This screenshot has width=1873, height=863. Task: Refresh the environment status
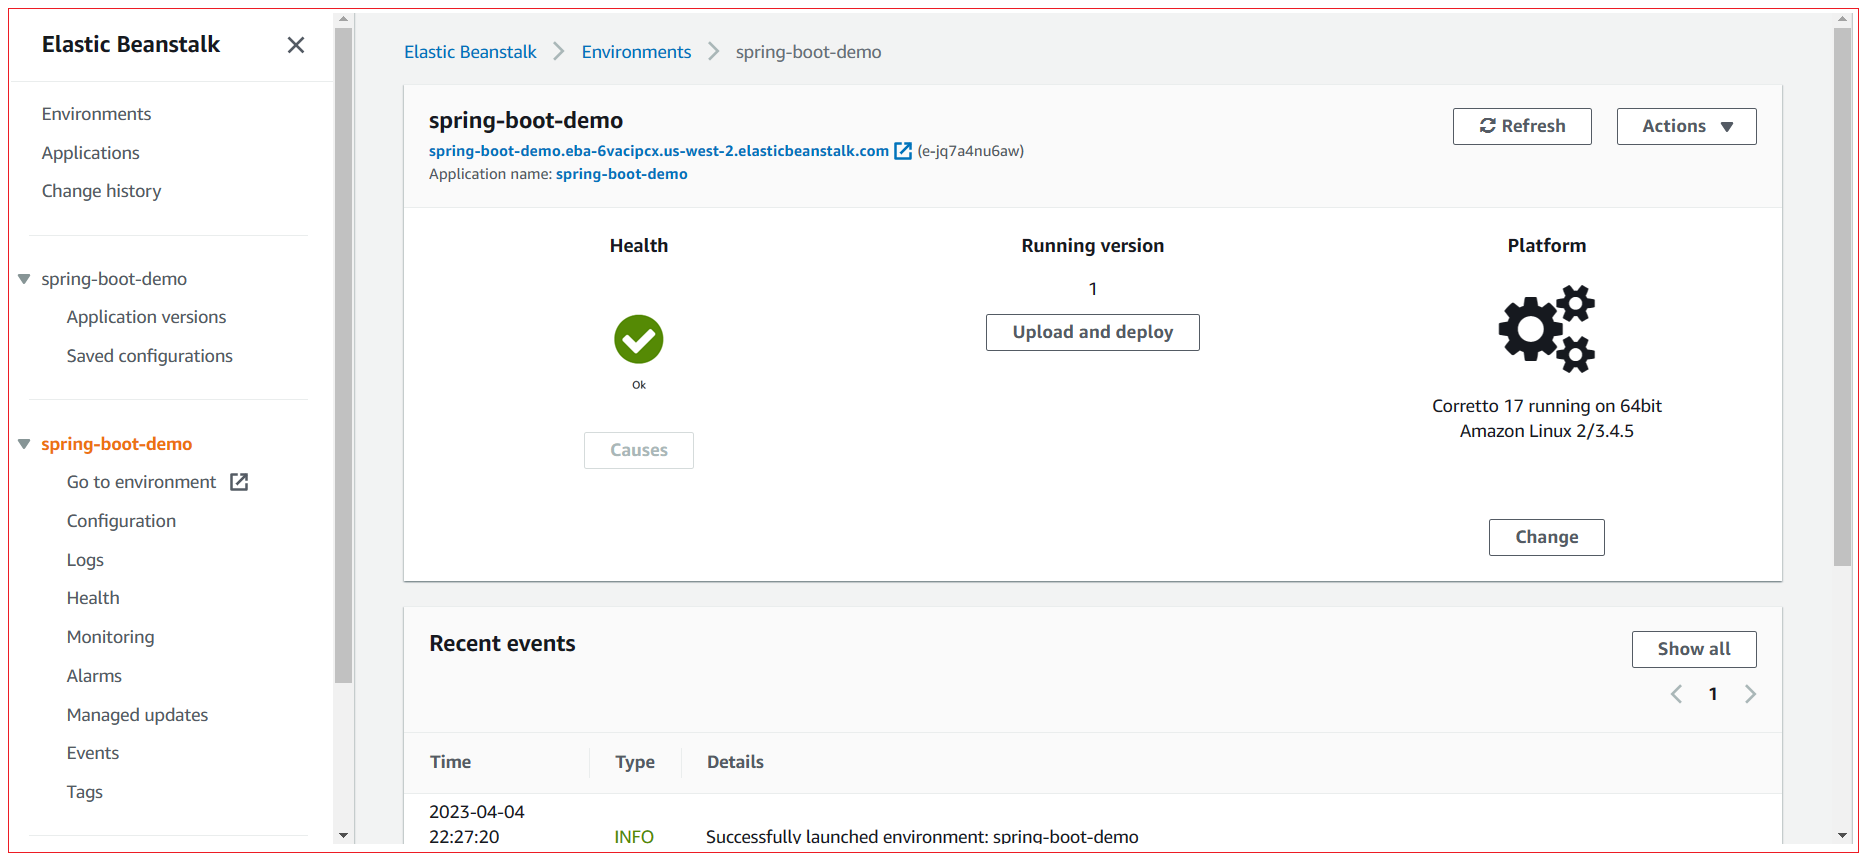coord(1522,126)
